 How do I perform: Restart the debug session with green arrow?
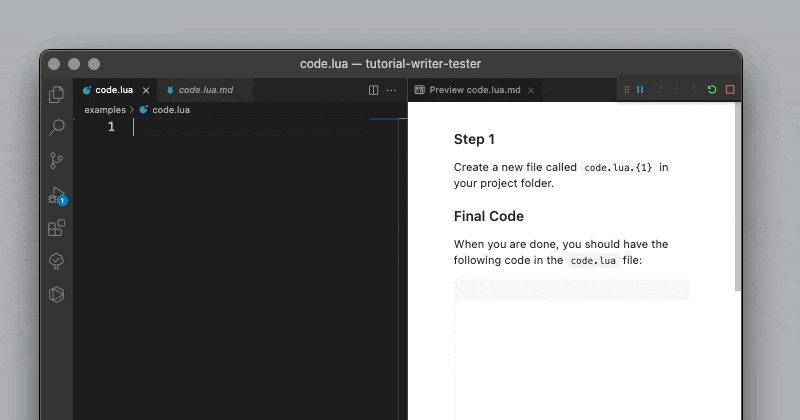point(712,90)
